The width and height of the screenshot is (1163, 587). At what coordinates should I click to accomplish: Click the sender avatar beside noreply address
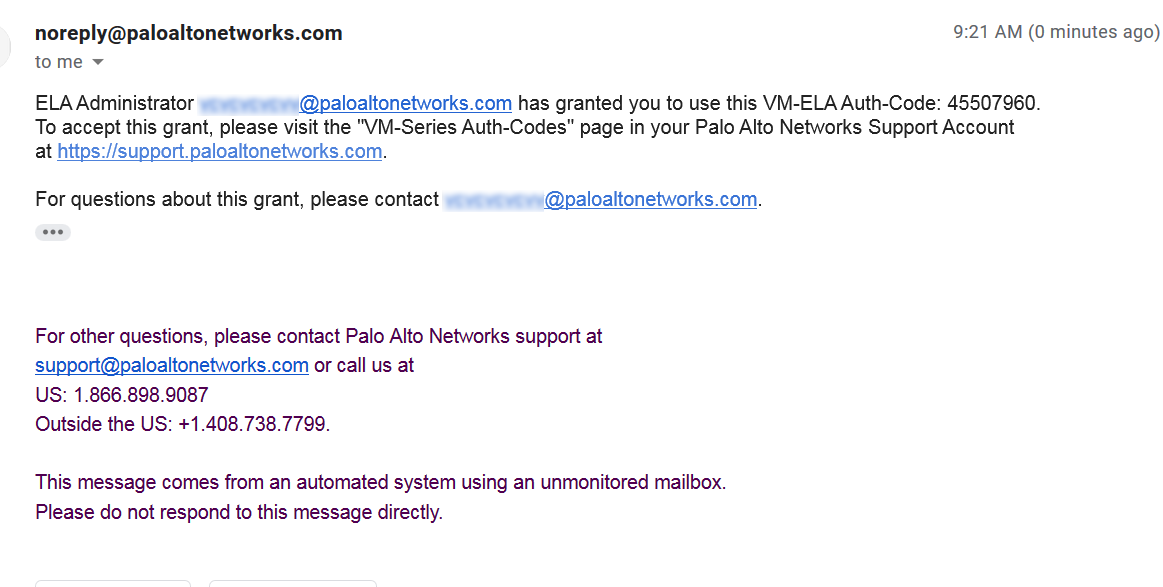pyautogui.click(x=5, y=45)
